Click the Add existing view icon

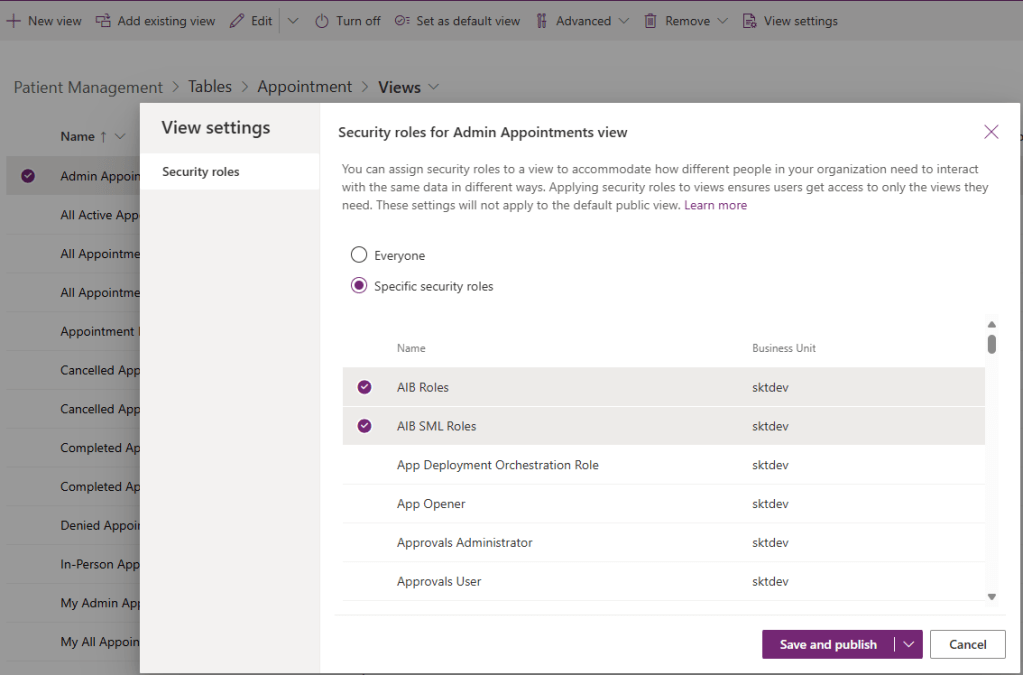103,21
